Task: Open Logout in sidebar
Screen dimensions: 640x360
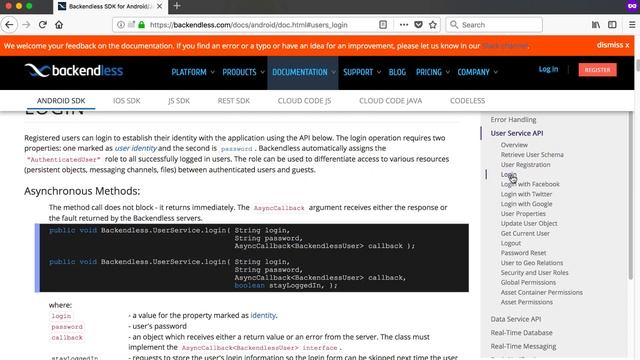Action: [x=511, y=243]
